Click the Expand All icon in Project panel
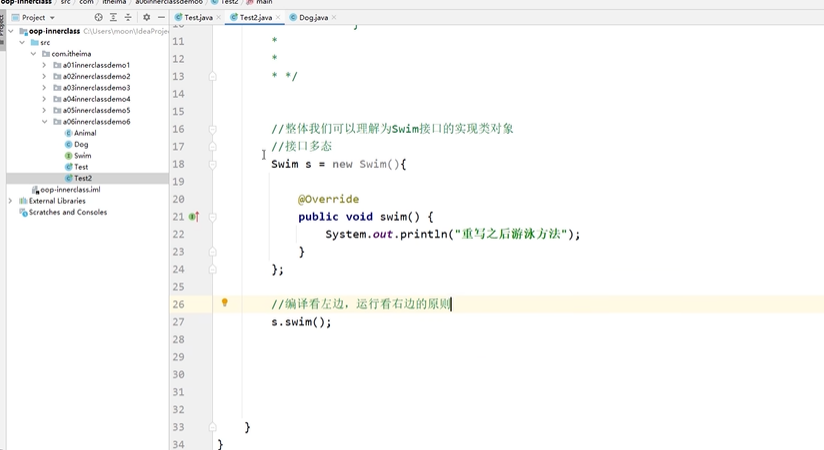Image resolution: width=824 pixels, height=450 pixels. pos(113,17)
